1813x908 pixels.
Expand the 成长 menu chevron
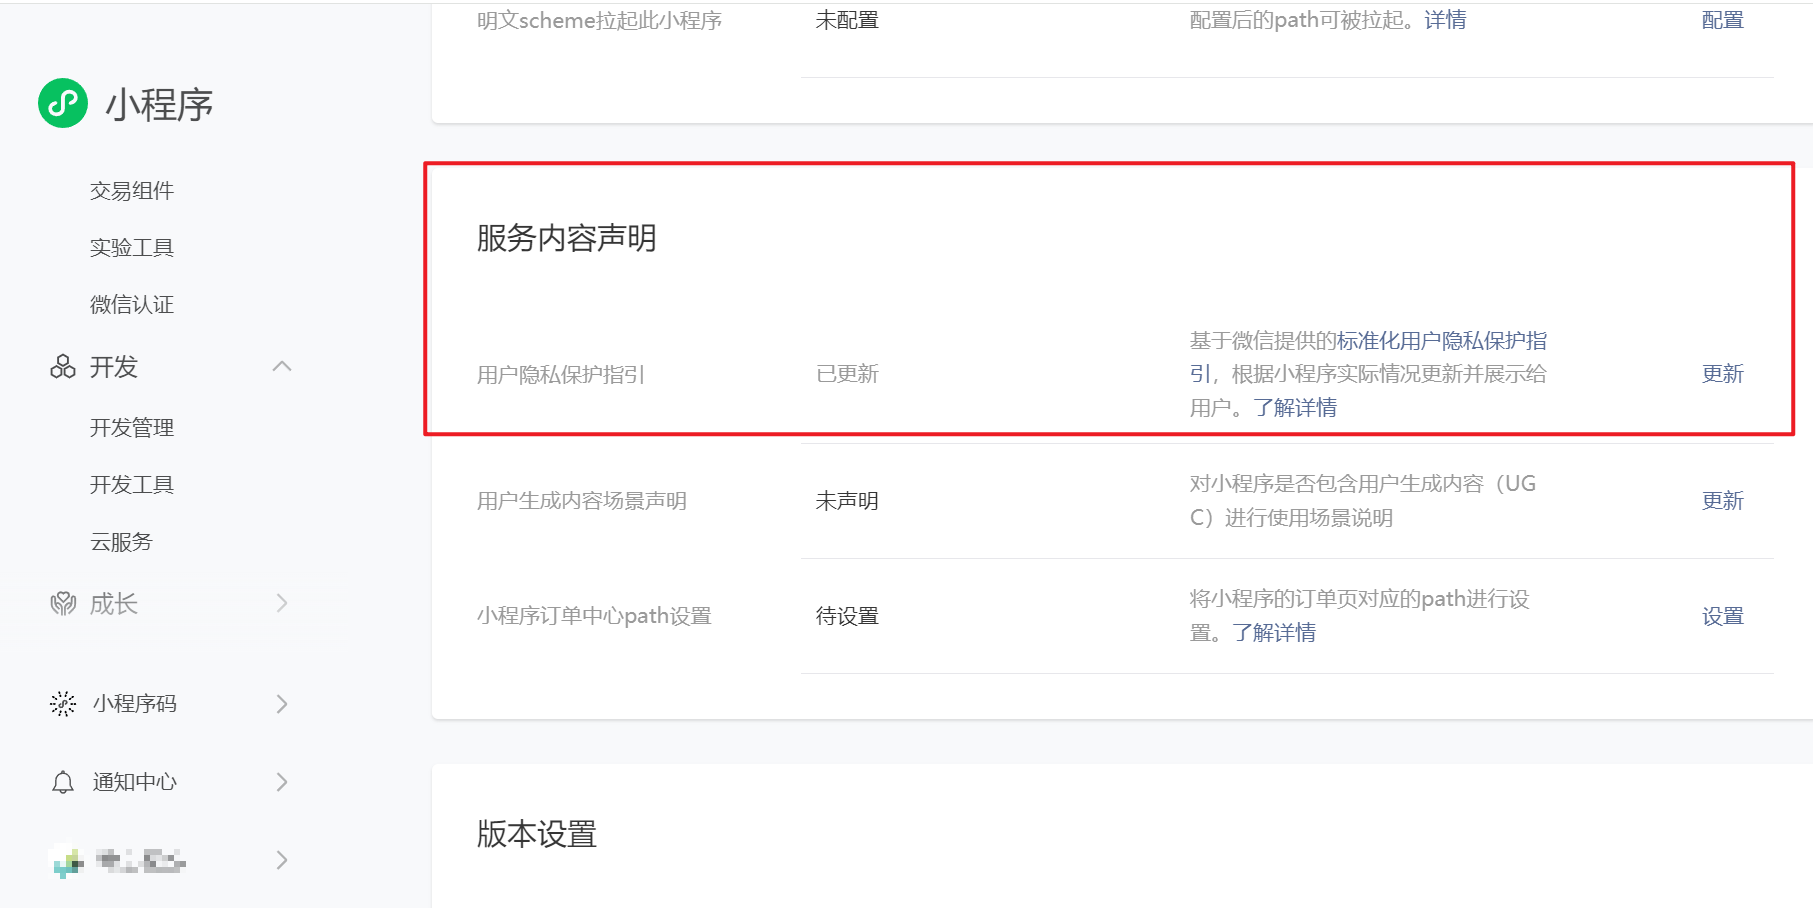tap(282, 603)
